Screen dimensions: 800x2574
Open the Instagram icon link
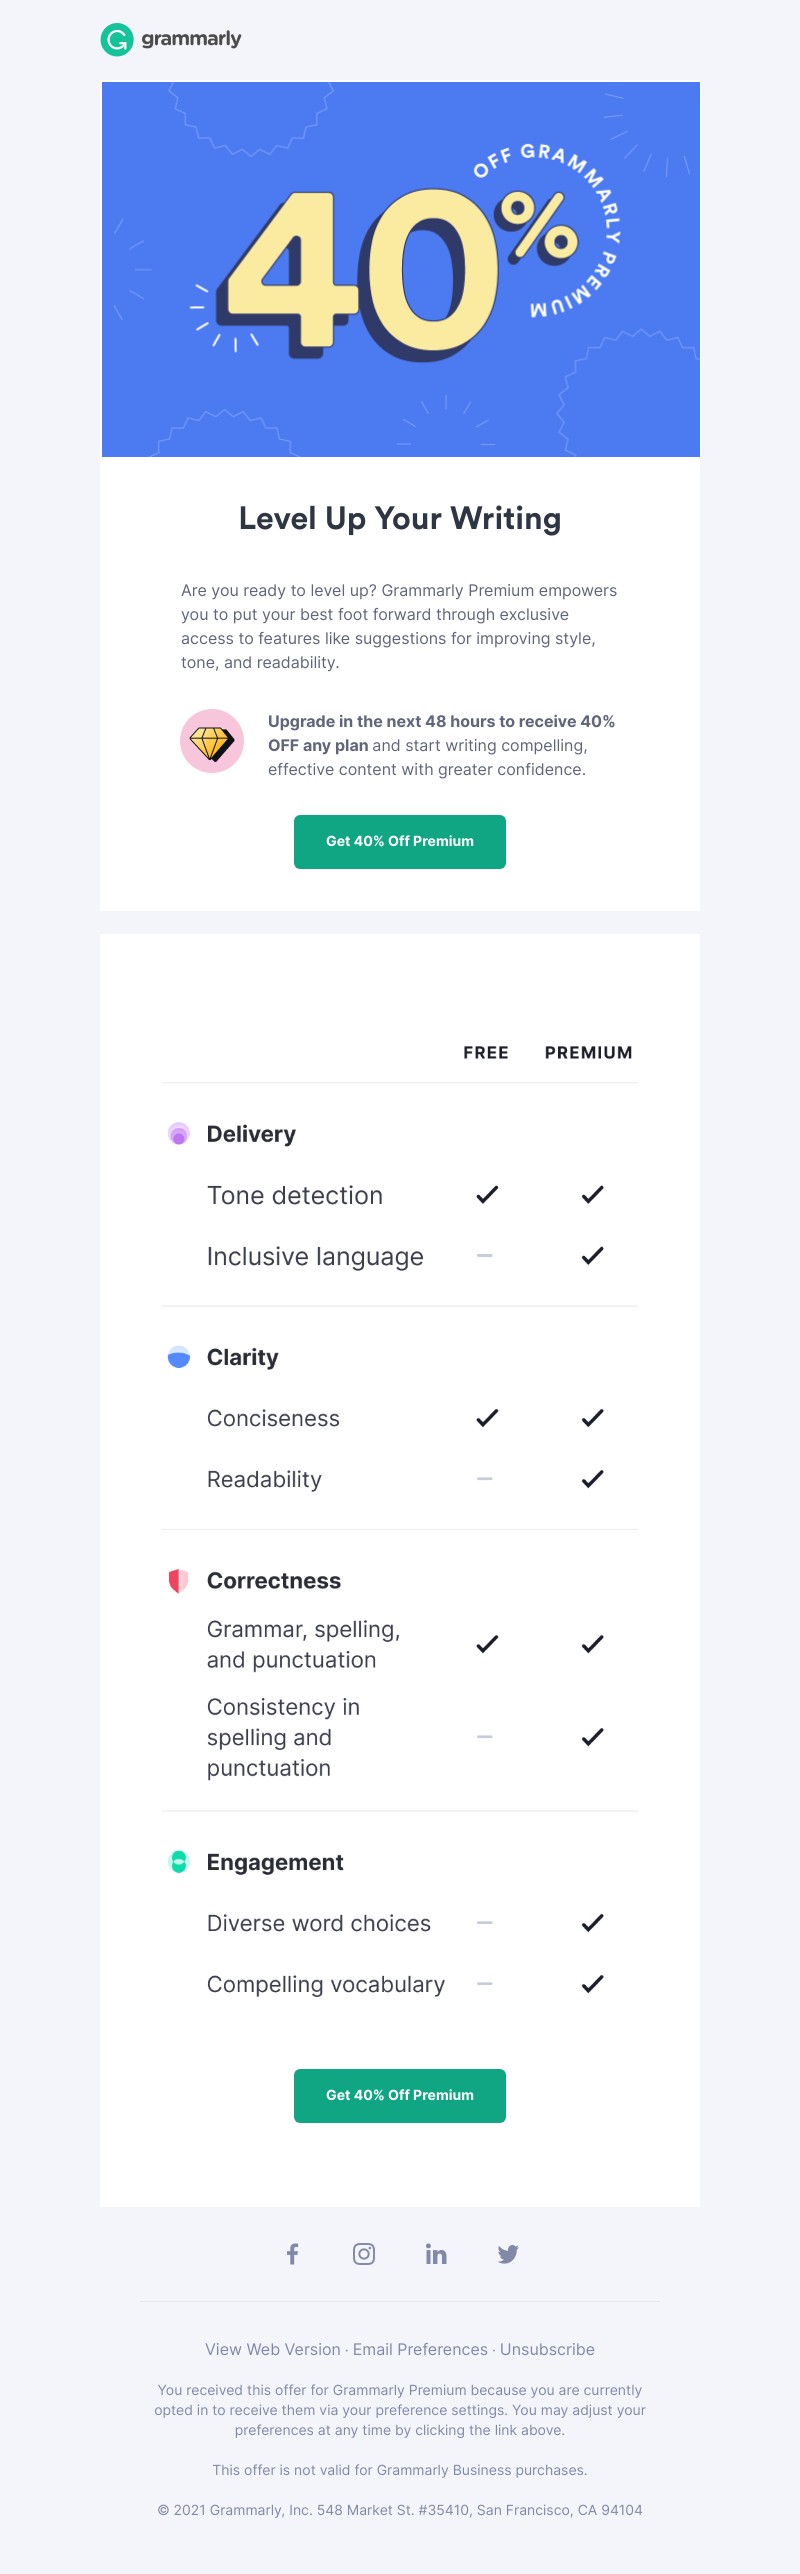(364, 2254)
